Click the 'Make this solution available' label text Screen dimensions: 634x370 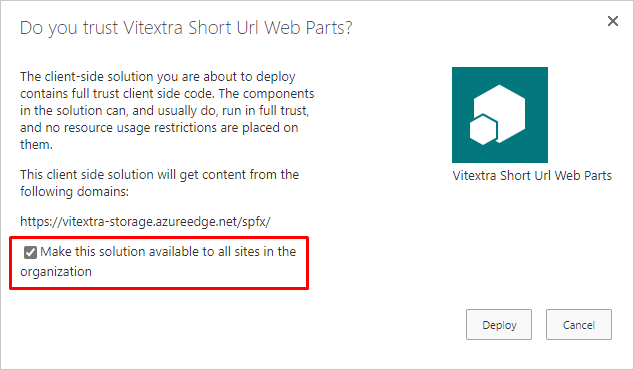[x=168, y=252]
